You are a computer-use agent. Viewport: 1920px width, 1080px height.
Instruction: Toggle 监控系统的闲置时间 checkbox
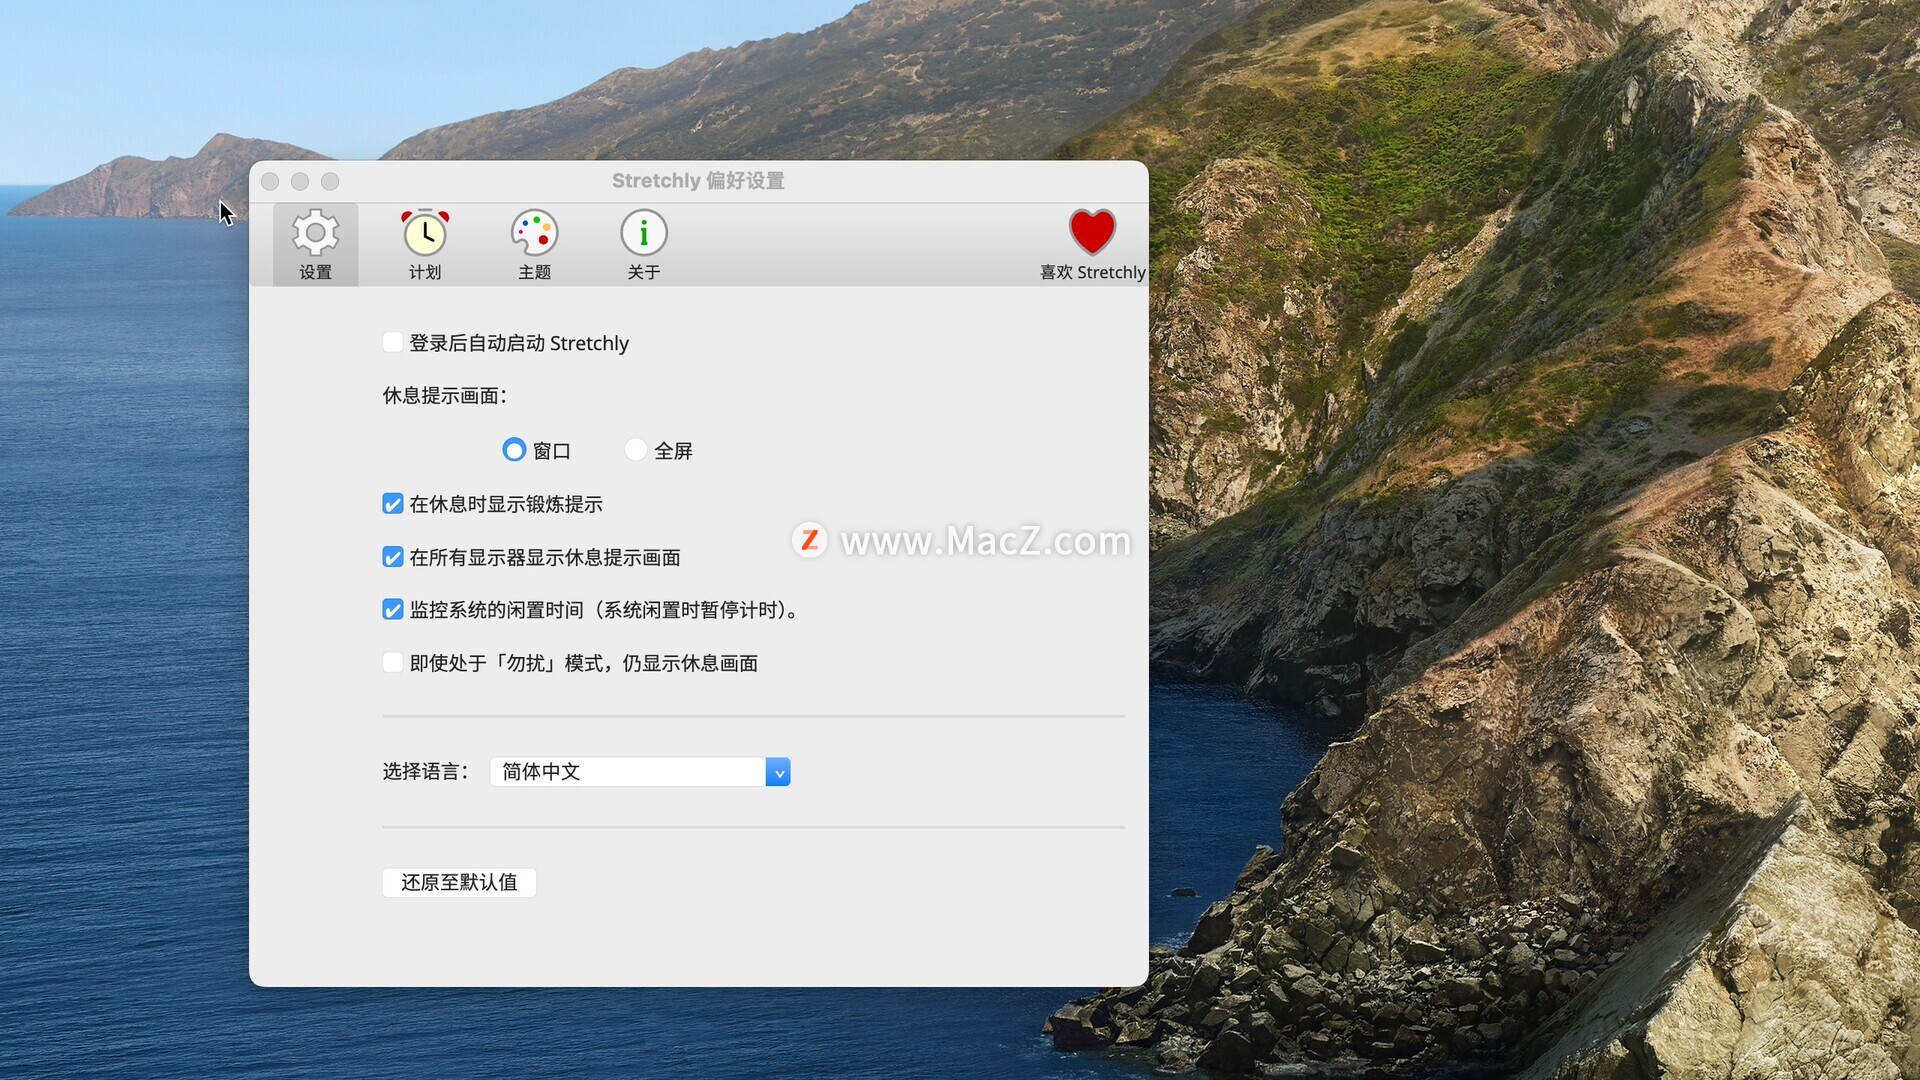[393, 610]
